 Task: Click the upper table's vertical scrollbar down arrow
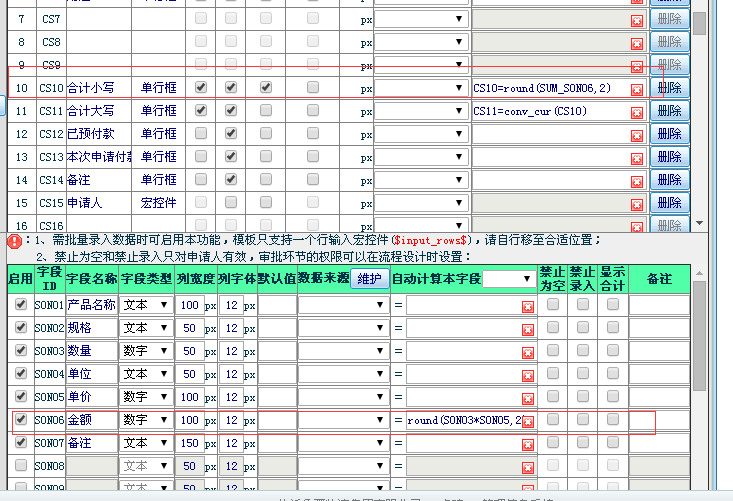[699, 223]
